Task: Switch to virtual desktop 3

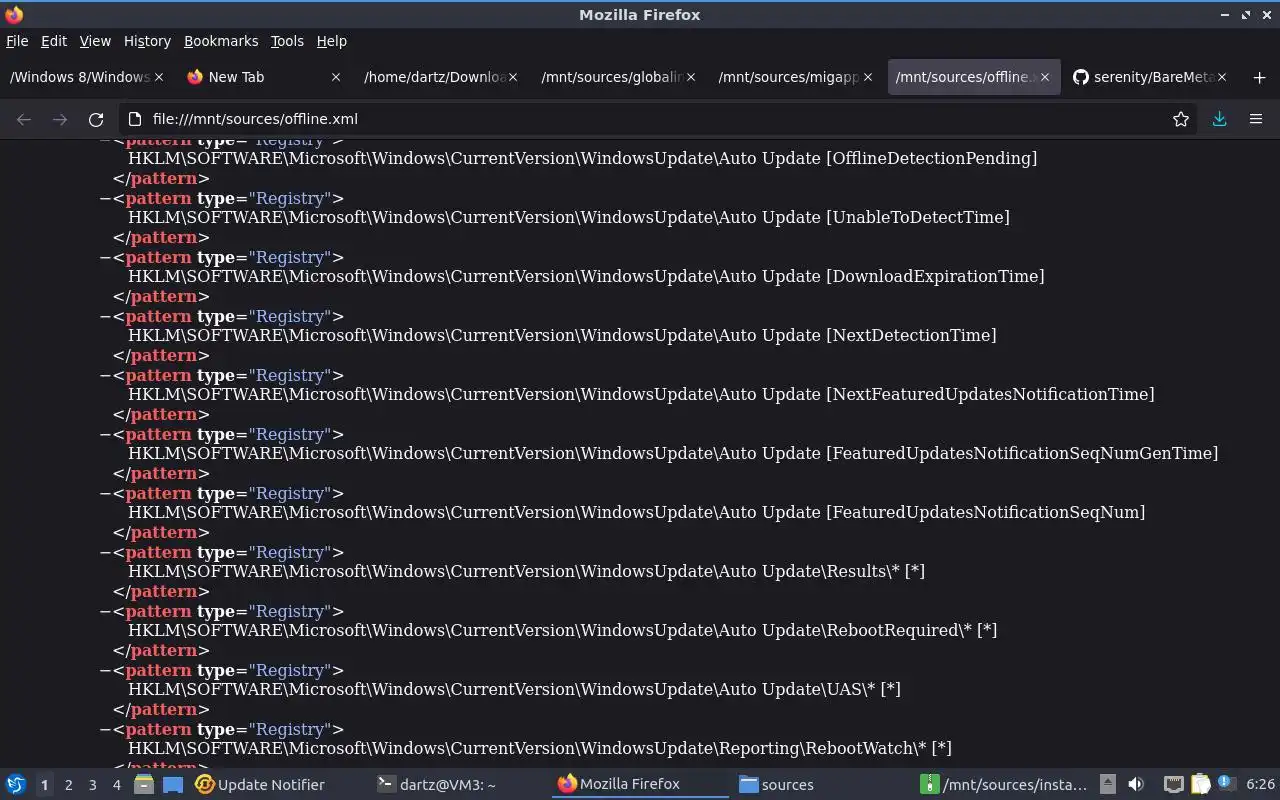Action: click(x=92, y=785)
